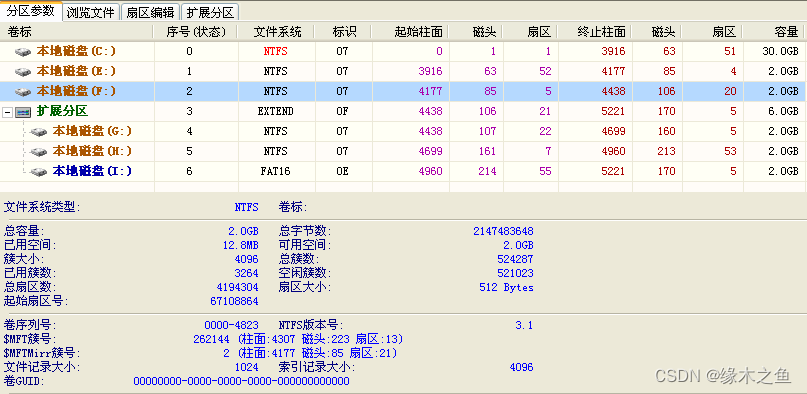The height and width of the screenshot is (394, 807).
Task: Open the 浏览文件 tab
Action: tap(91, 12)
